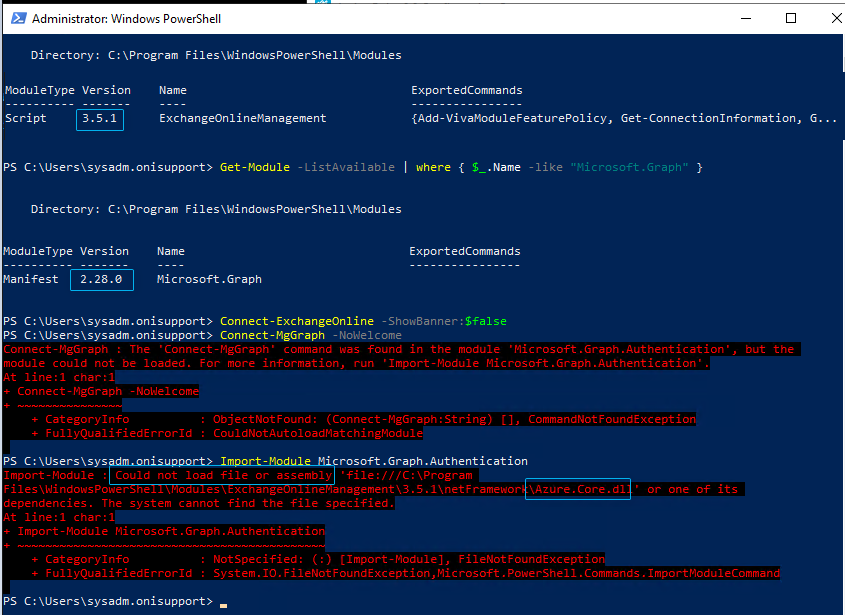Click the last prompt's blinking cursor
The image size is (845, 615).
click(x=224, y=605)
